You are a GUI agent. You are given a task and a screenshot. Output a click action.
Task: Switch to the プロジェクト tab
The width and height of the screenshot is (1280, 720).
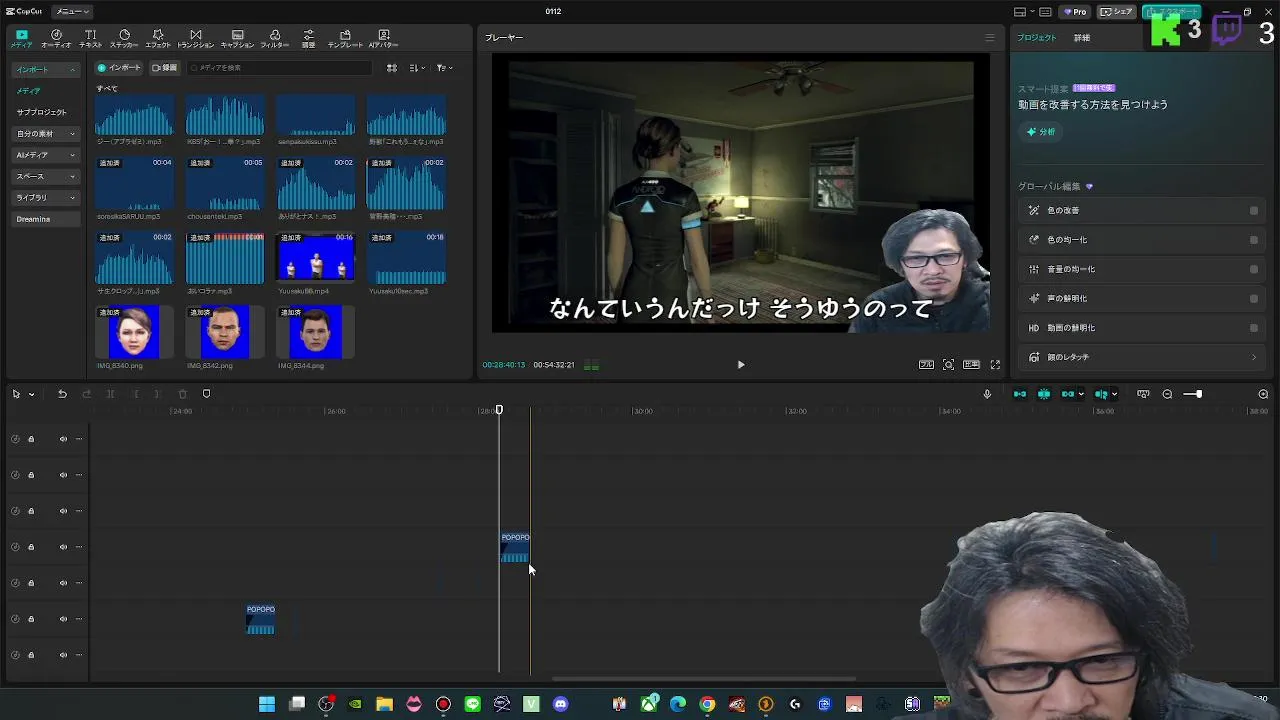click(x=1036, y=38)
